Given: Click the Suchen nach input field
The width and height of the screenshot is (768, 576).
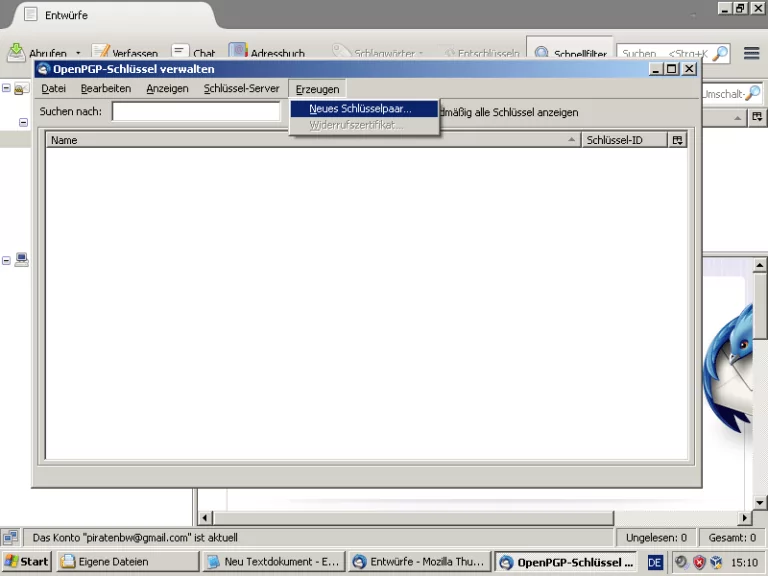Looking at the screenshot, I should tap(196, 111).
